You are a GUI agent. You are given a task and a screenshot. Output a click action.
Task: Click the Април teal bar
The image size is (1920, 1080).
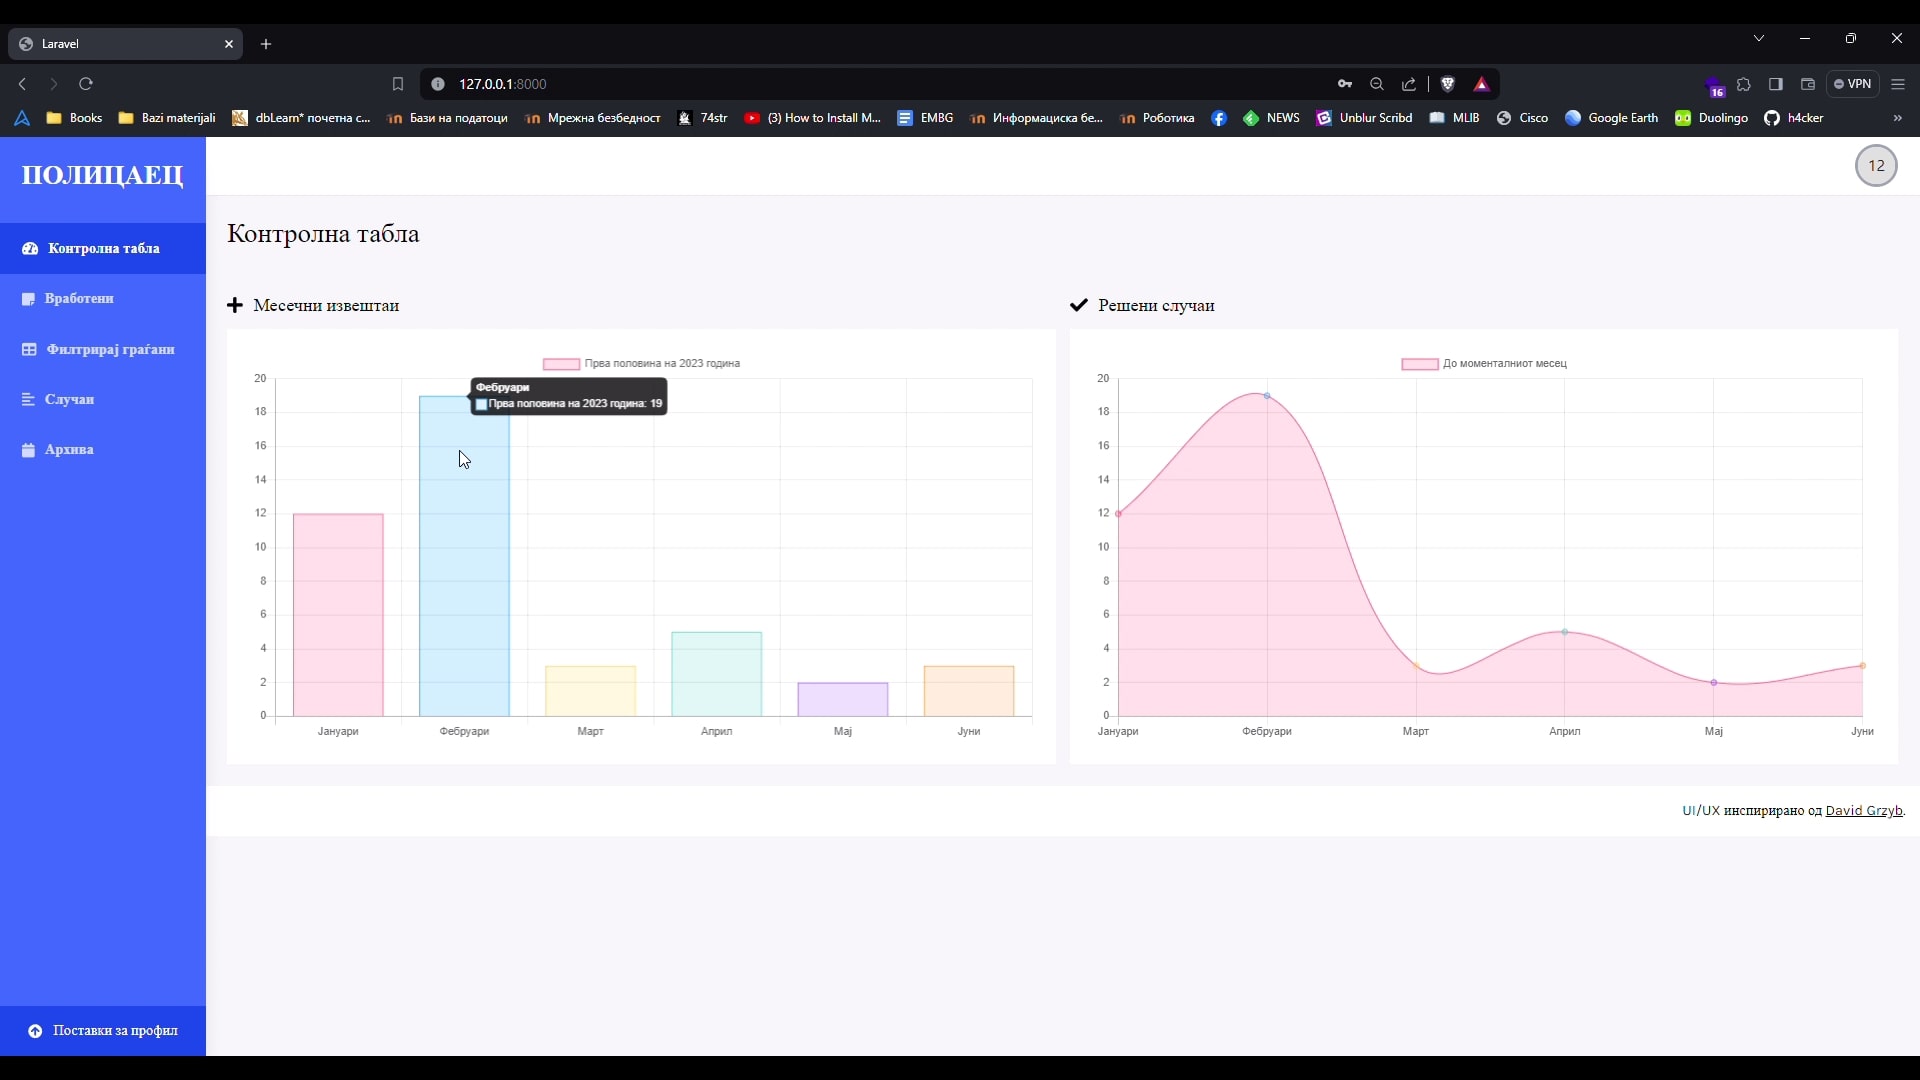click(716, 673)
